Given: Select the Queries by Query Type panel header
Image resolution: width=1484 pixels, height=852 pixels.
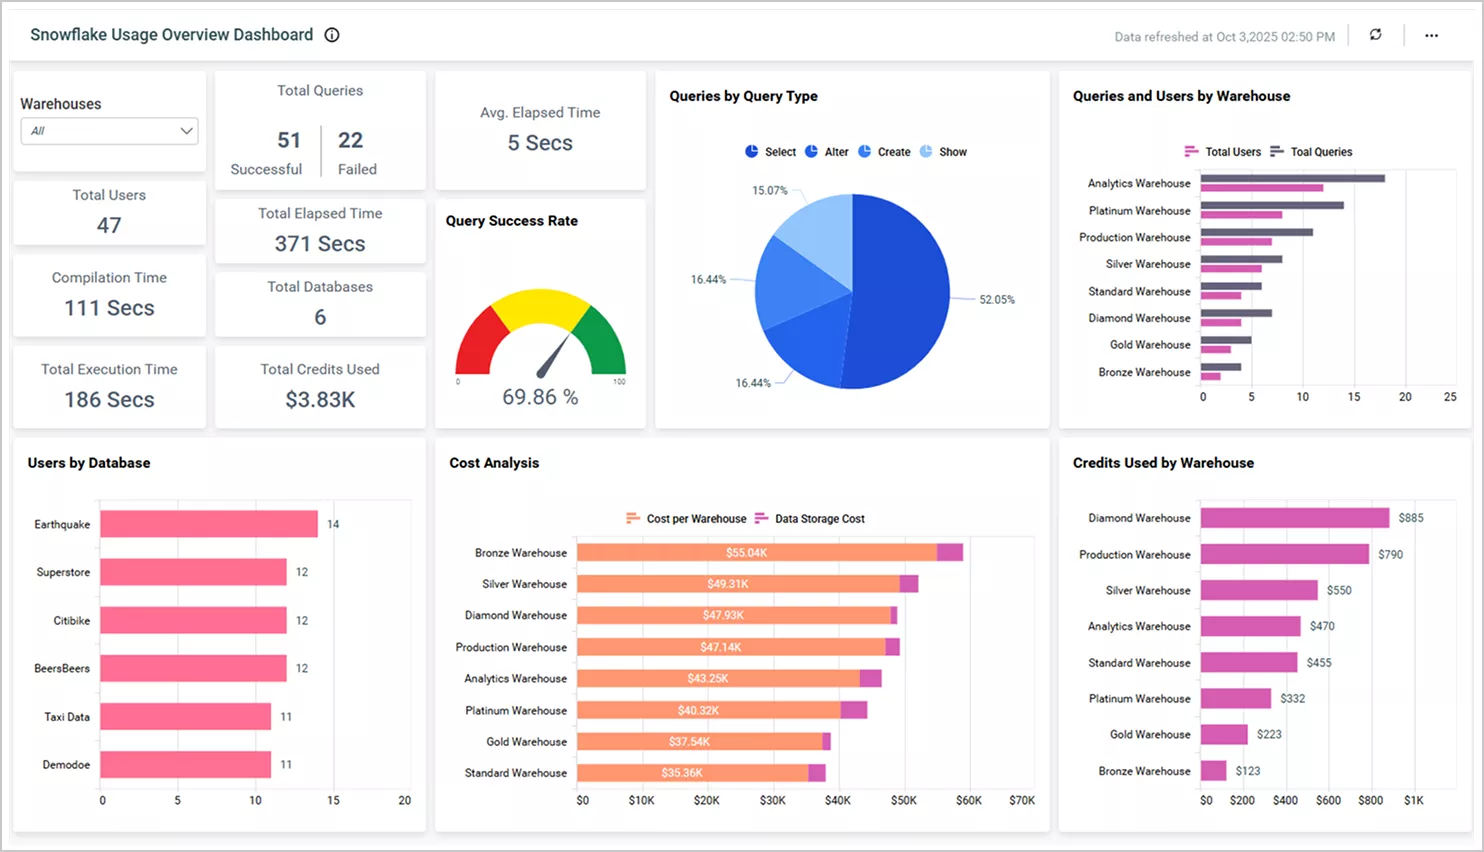Looking at the screenshot, I should (743, 96).
